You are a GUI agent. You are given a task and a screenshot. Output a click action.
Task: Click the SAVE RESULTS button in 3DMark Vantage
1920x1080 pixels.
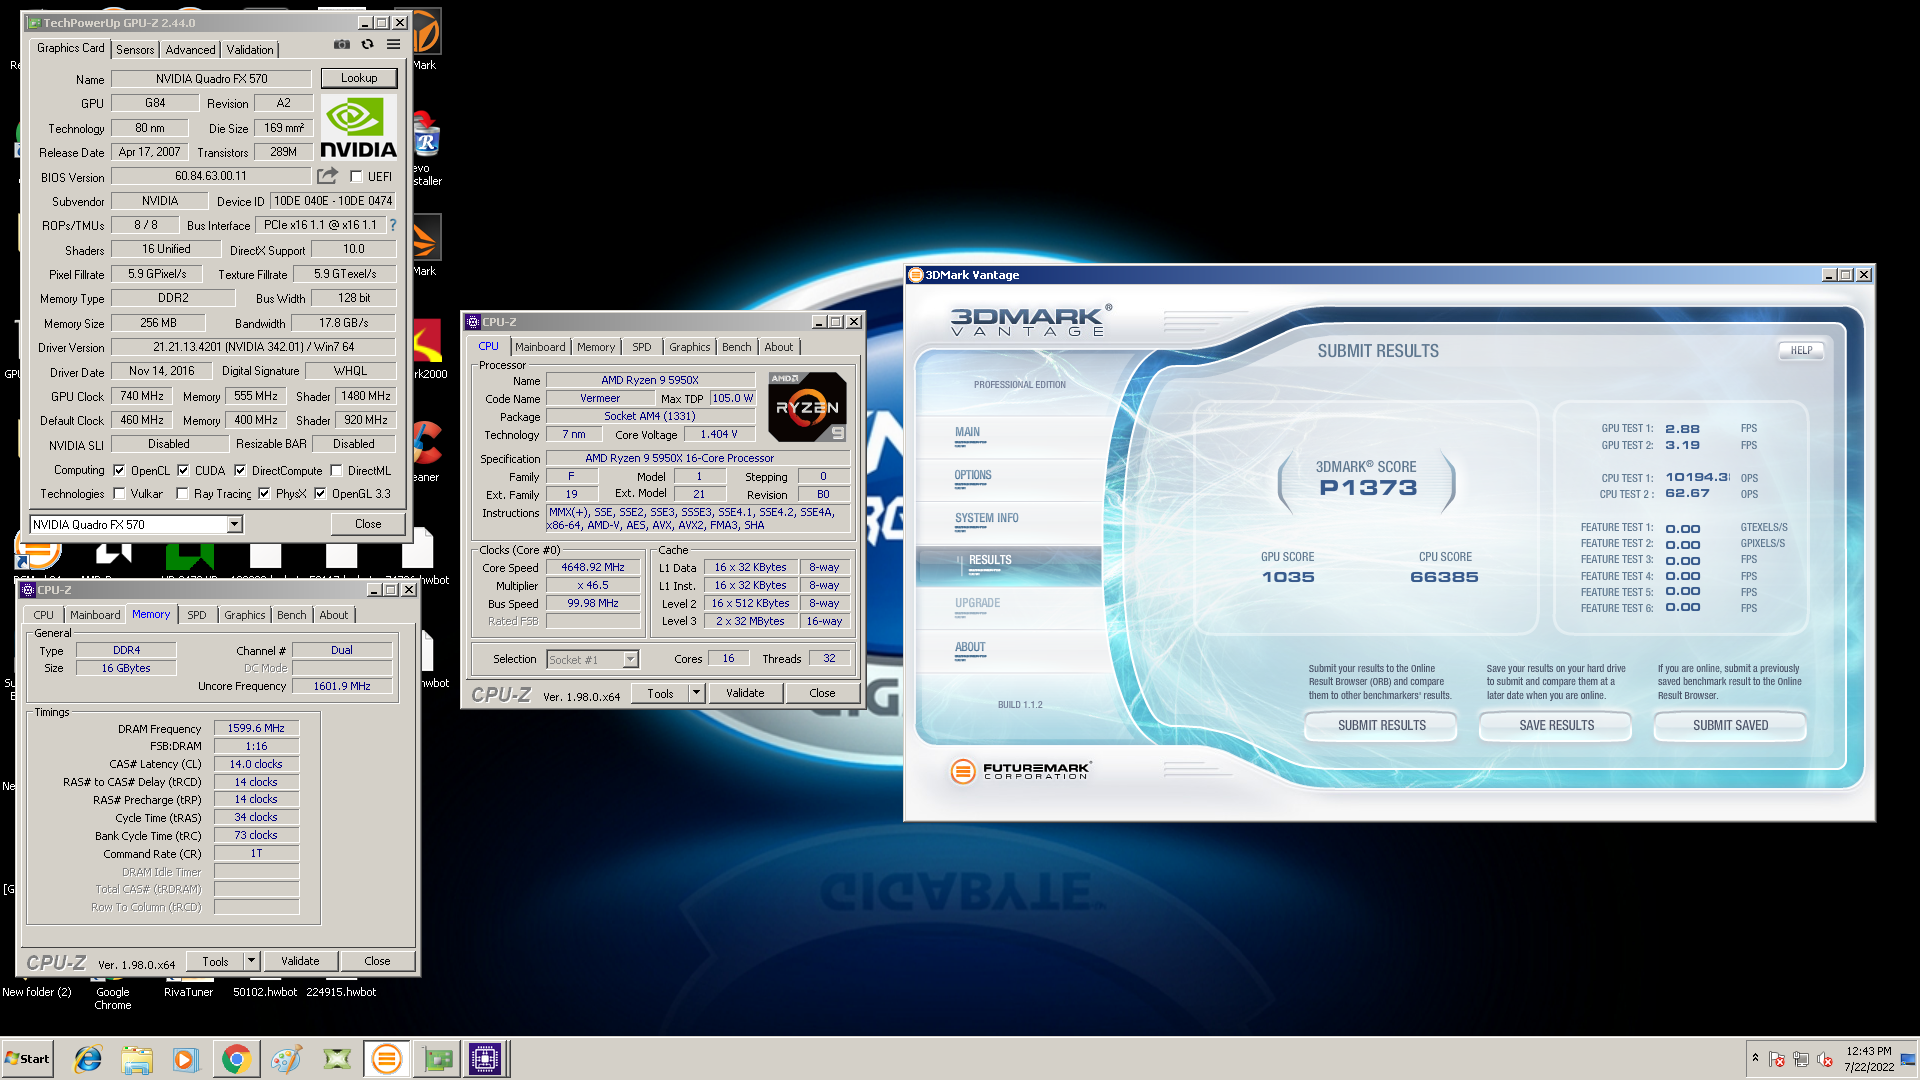[x=1557, y=726]
